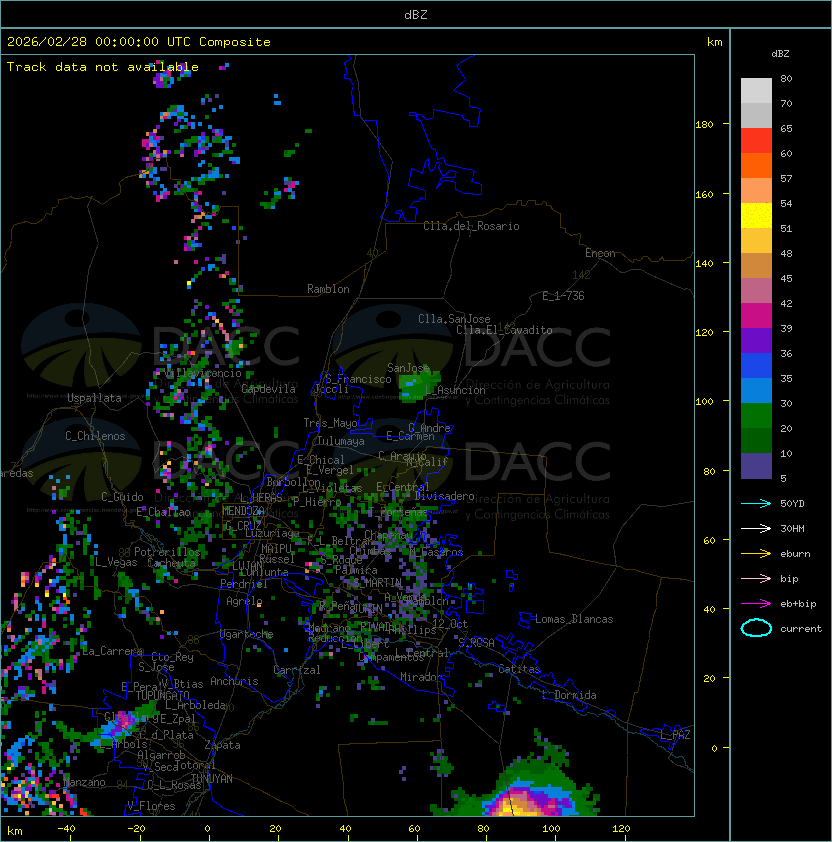Click the magenta echo cell near TUPUNGATO
The image size is (832, 842).
(125, 721)
